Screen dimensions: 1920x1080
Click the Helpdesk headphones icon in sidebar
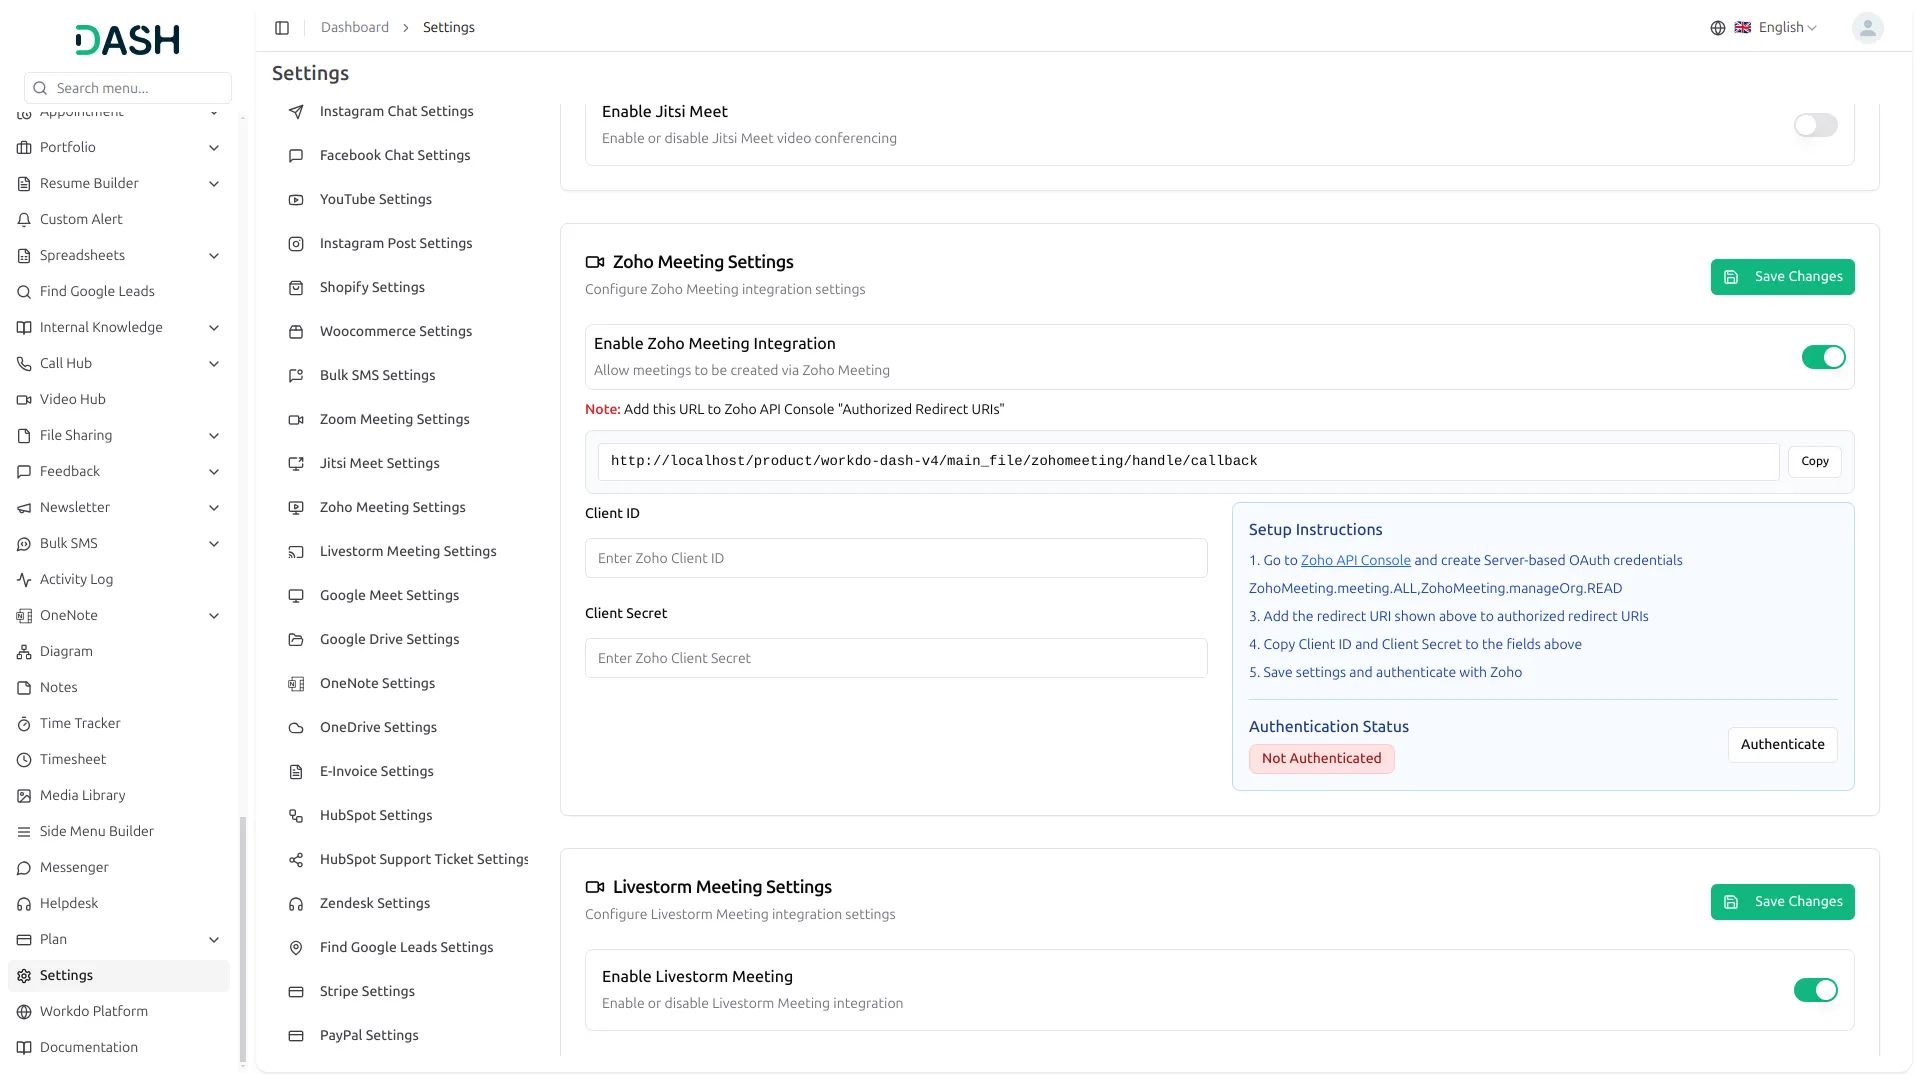pos(24,904)
